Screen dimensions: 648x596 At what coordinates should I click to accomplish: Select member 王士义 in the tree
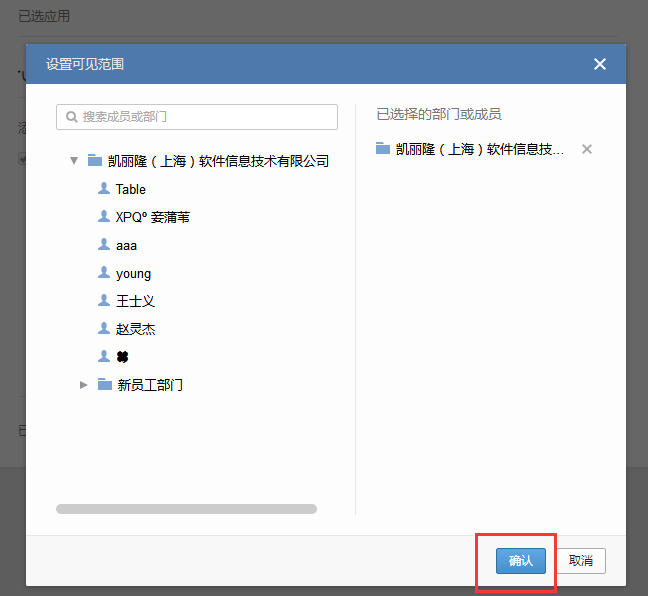[135, 301]
